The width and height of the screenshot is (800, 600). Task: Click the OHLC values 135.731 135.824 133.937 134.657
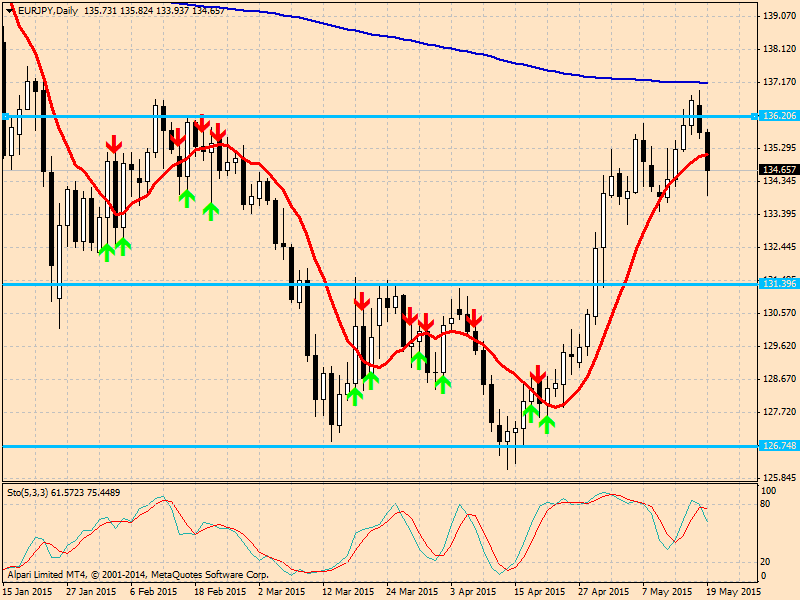pyautogui.click(x=154, y=10)
